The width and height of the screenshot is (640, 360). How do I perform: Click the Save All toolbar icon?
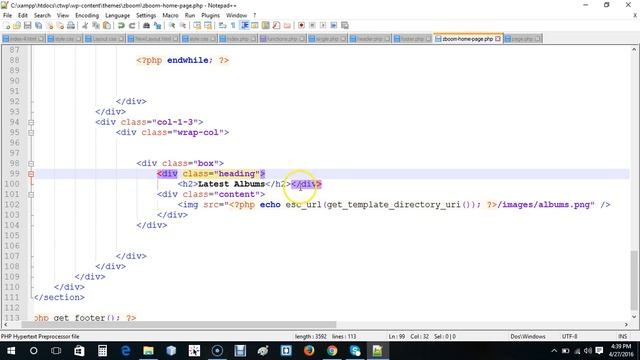pos(38,25)
